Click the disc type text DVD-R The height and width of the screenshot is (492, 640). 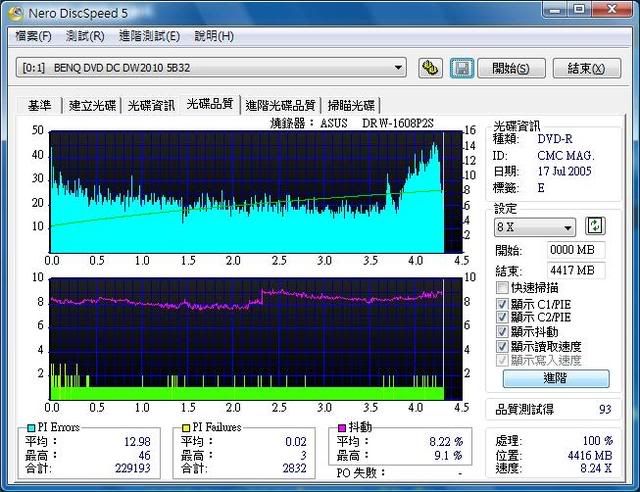tap(555, 139)
